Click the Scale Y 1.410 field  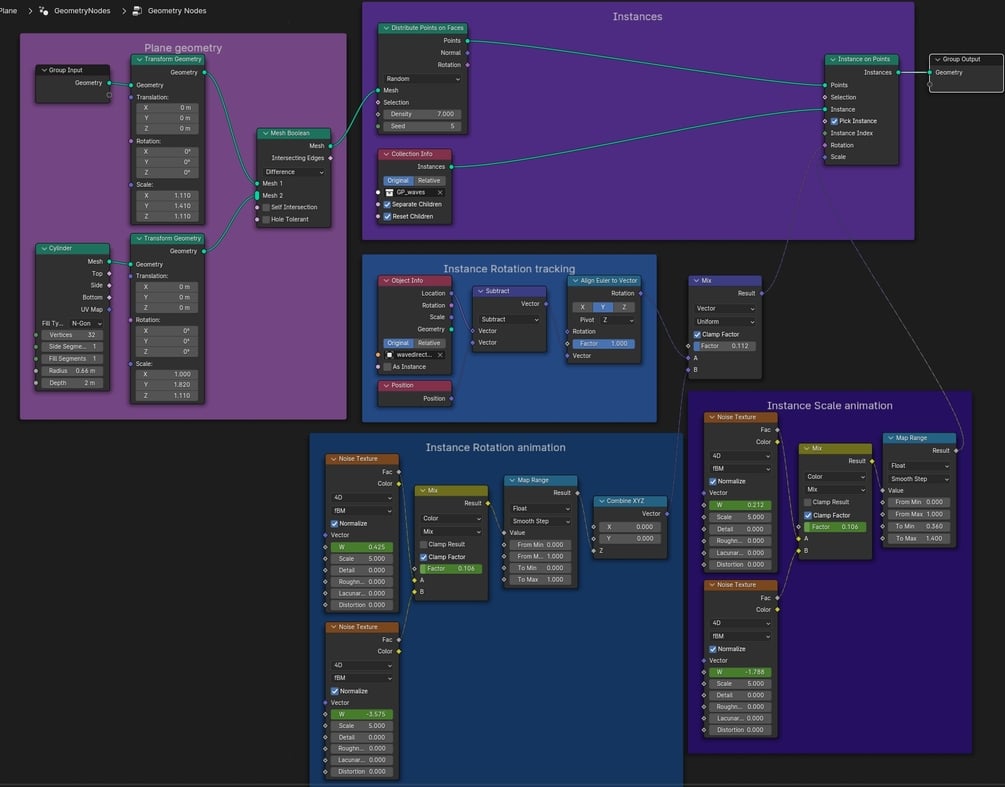point(167,206)
